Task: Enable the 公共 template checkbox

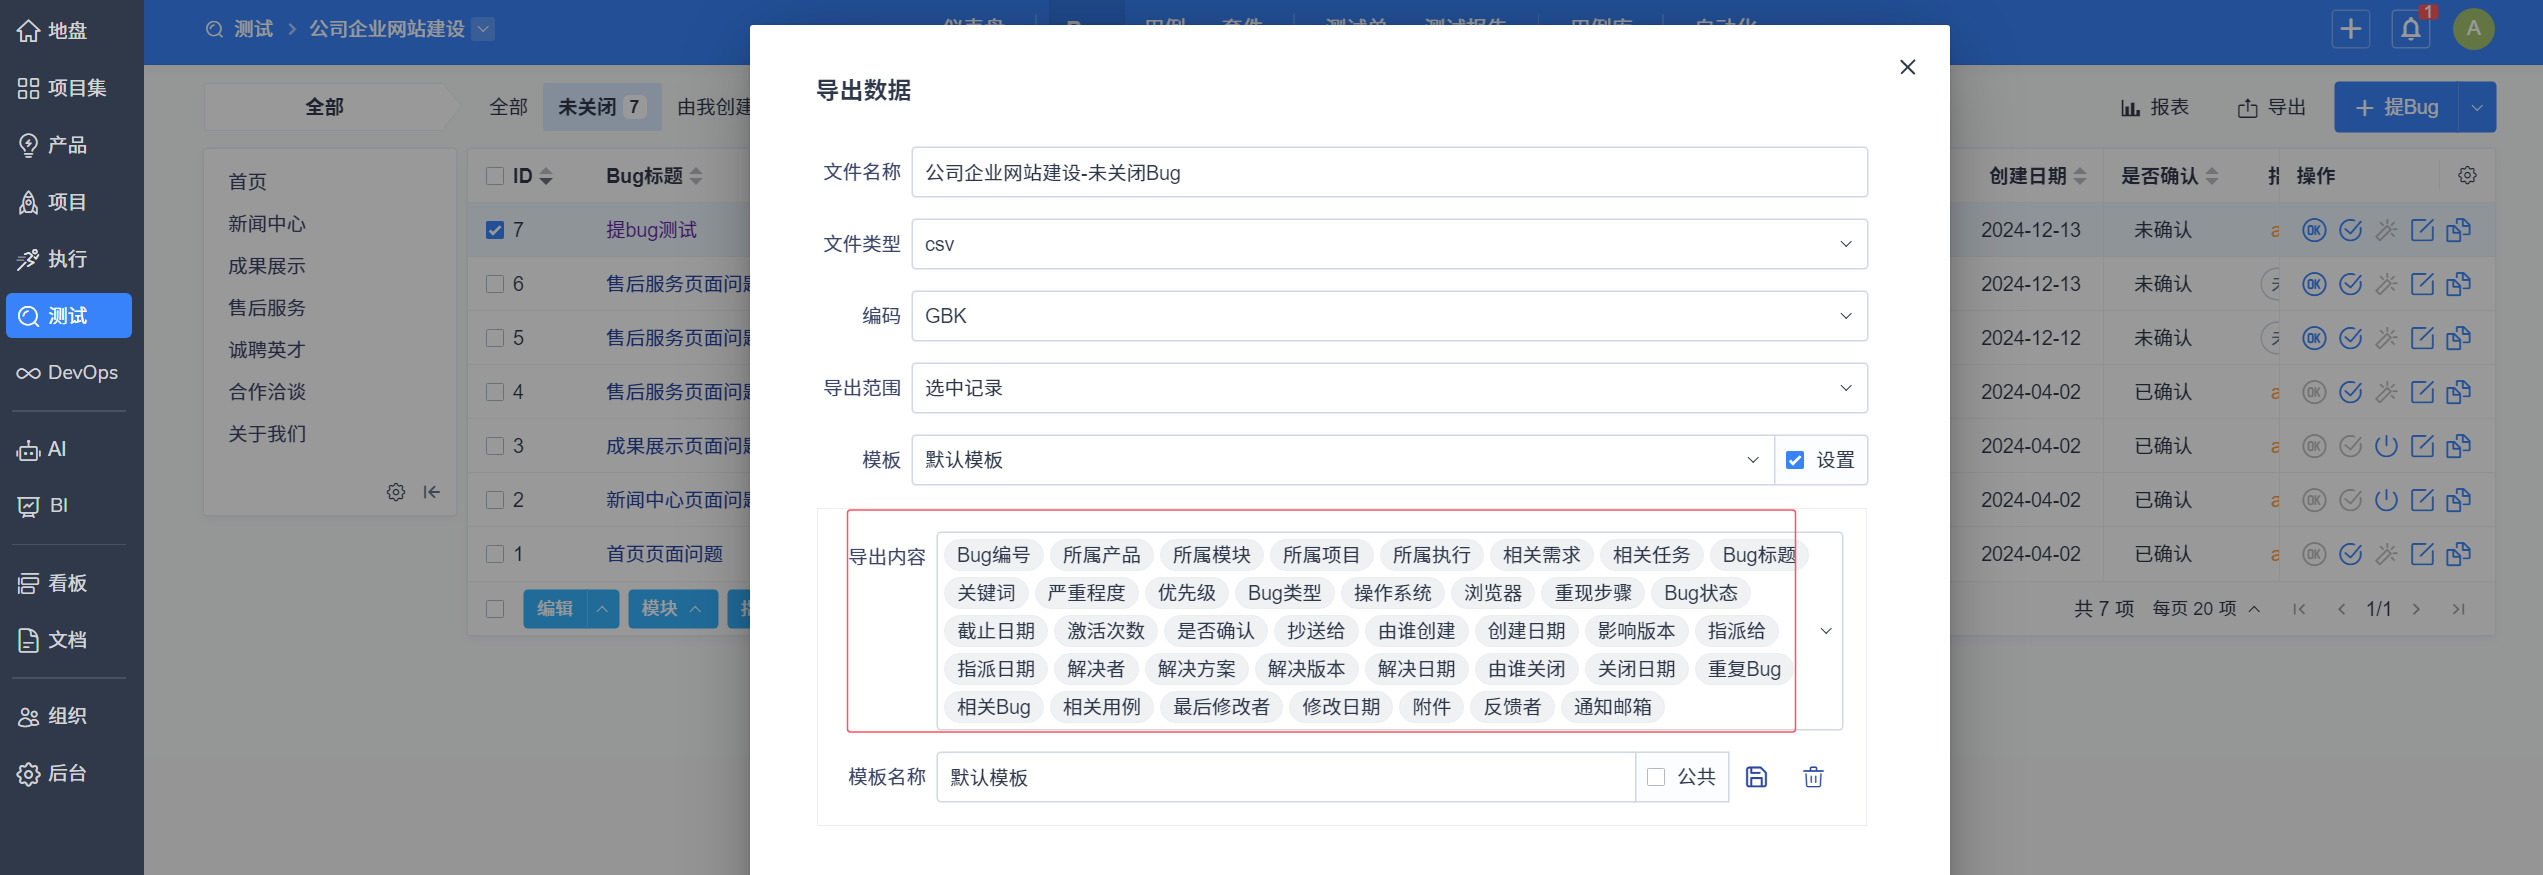Action: (x=1656, y=777)
